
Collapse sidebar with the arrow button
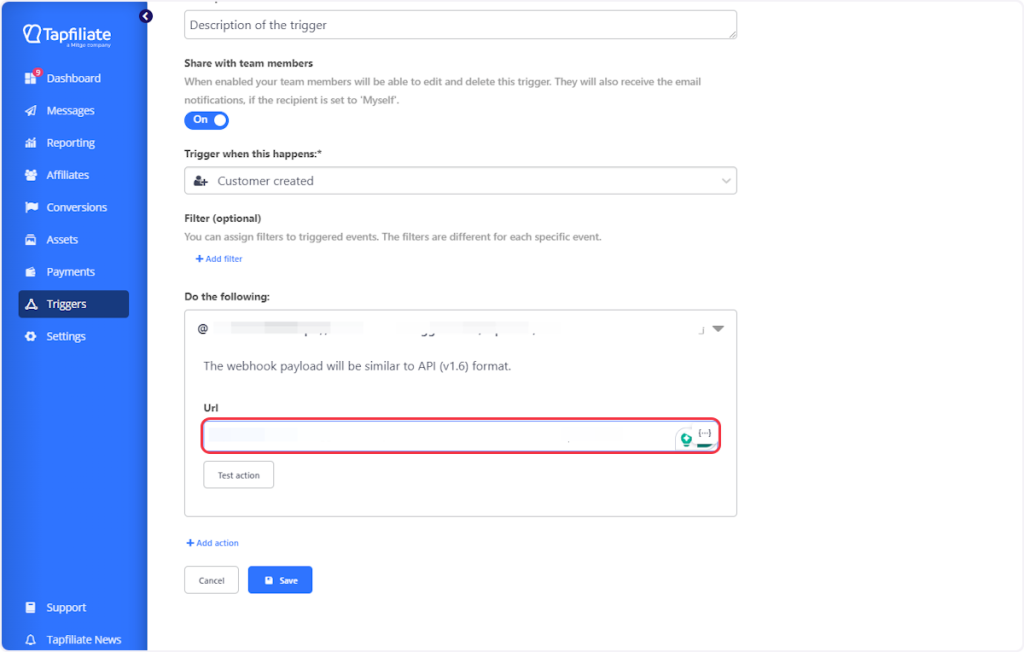pos(146,16)
